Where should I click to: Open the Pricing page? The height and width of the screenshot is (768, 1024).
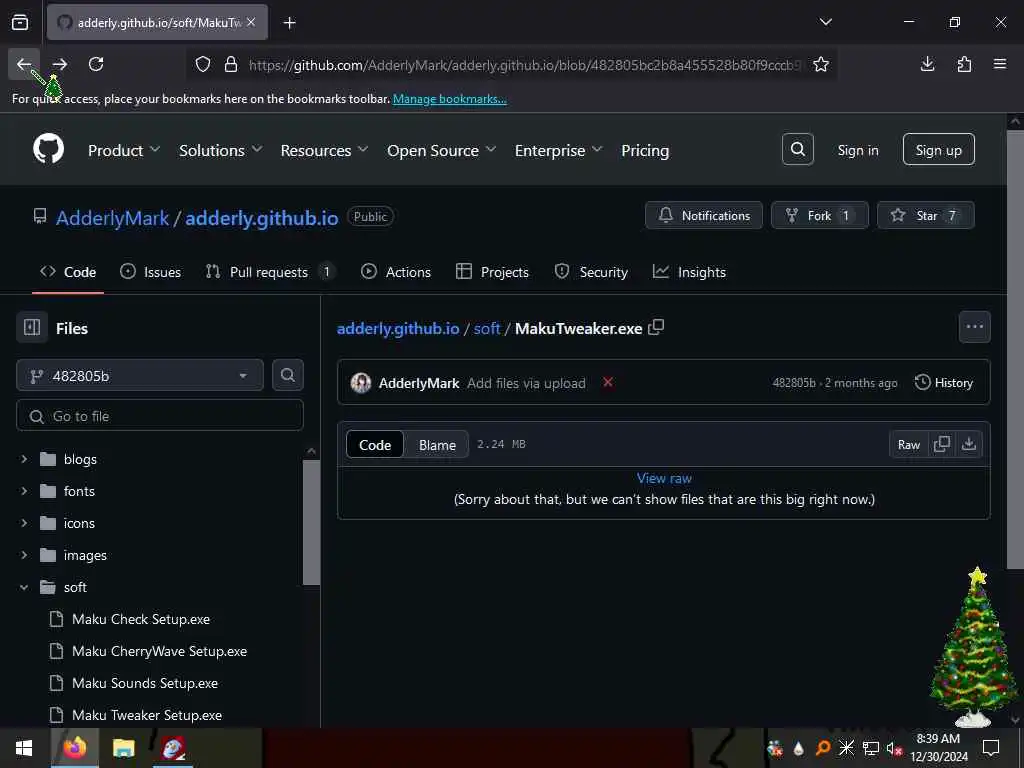point(645,150)
